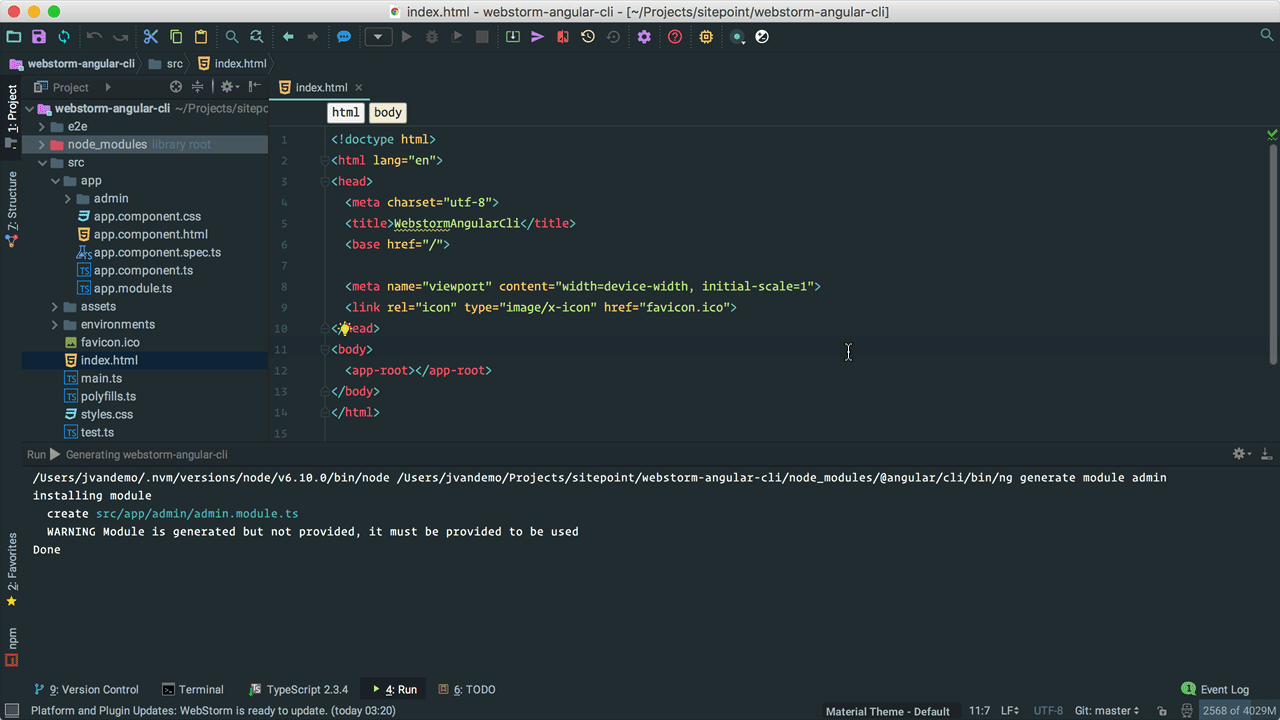Click the Synchronize refresh icon
Screen dimensions: 1280x720
pos(64,37)
